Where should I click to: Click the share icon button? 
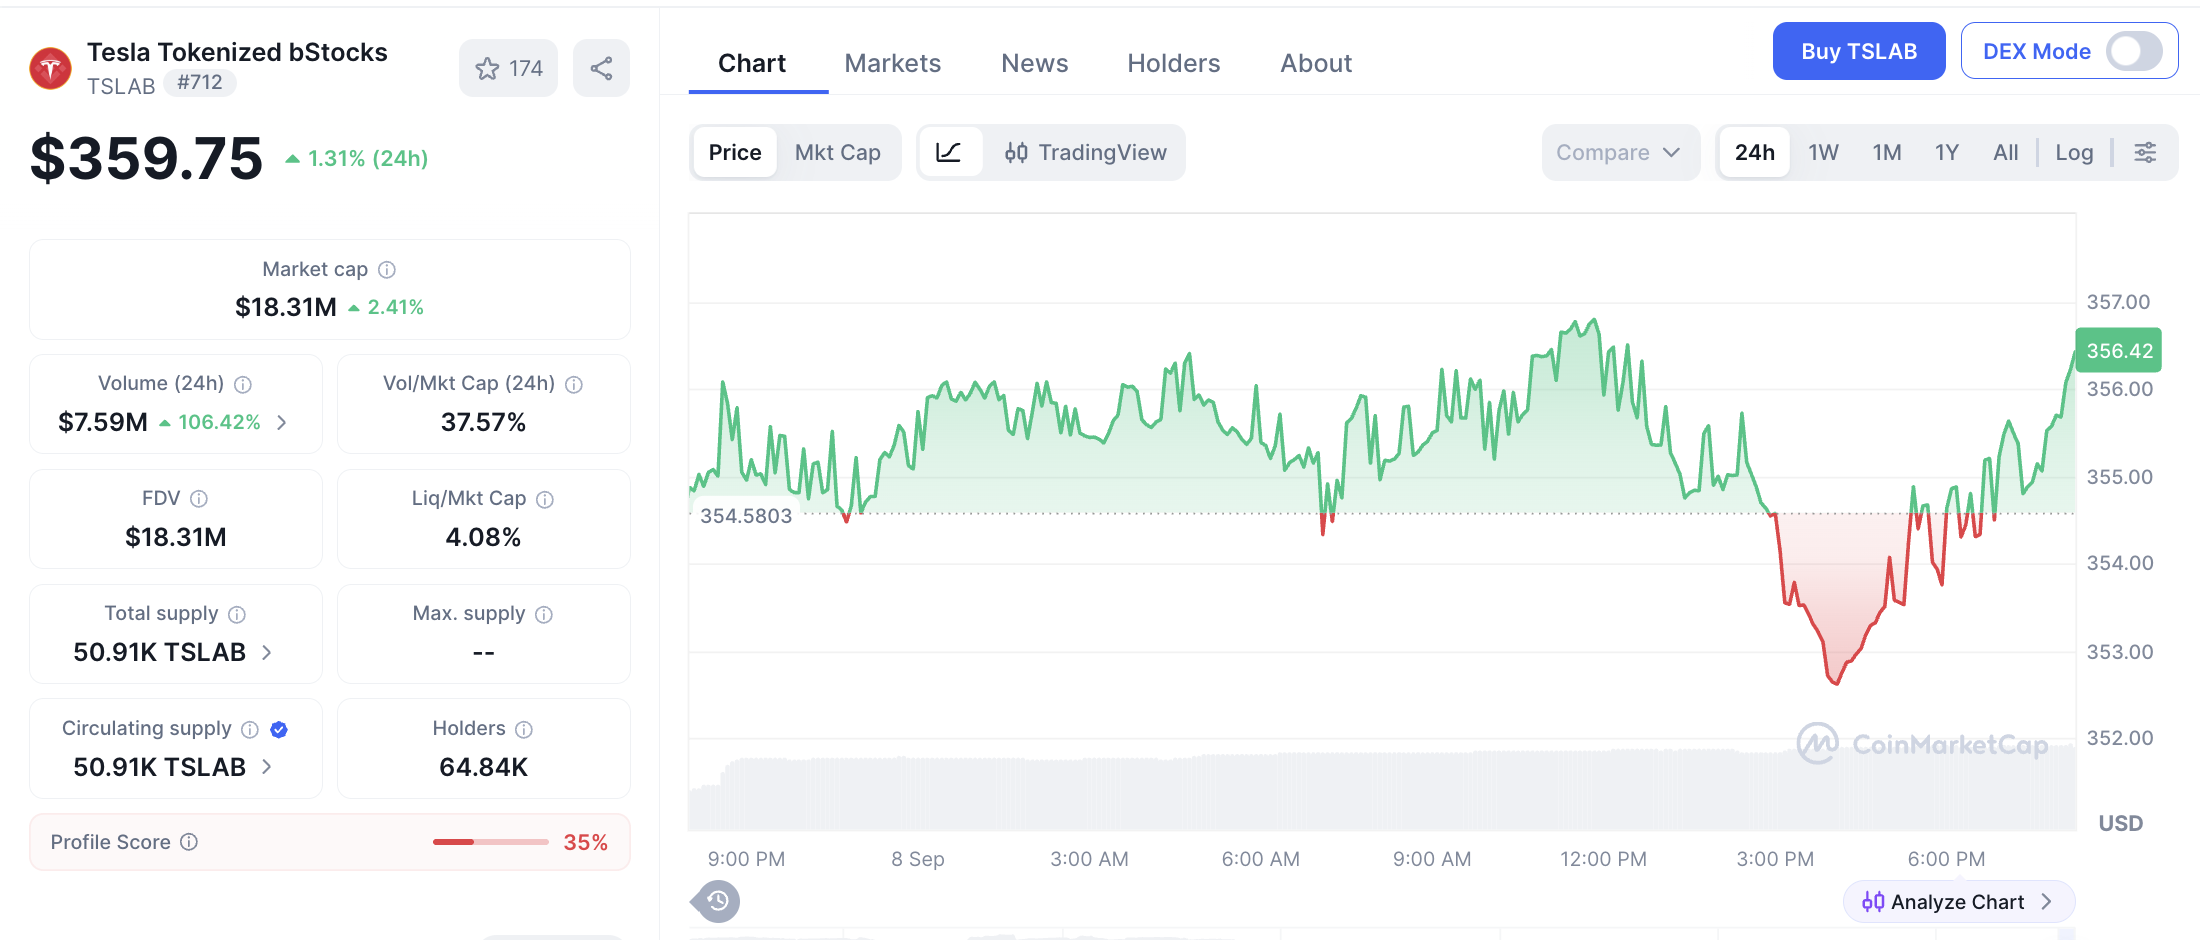(601, 69)
